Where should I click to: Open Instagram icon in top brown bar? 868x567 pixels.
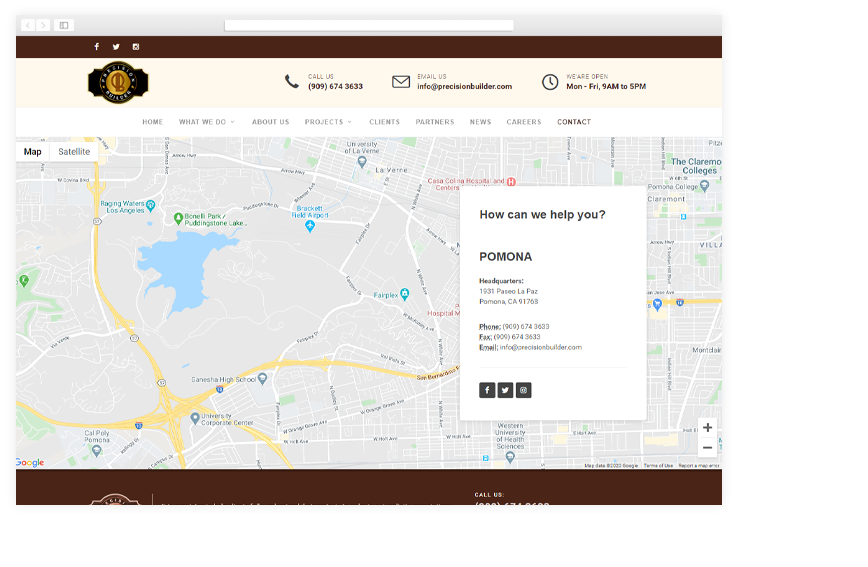pos(136,47)
